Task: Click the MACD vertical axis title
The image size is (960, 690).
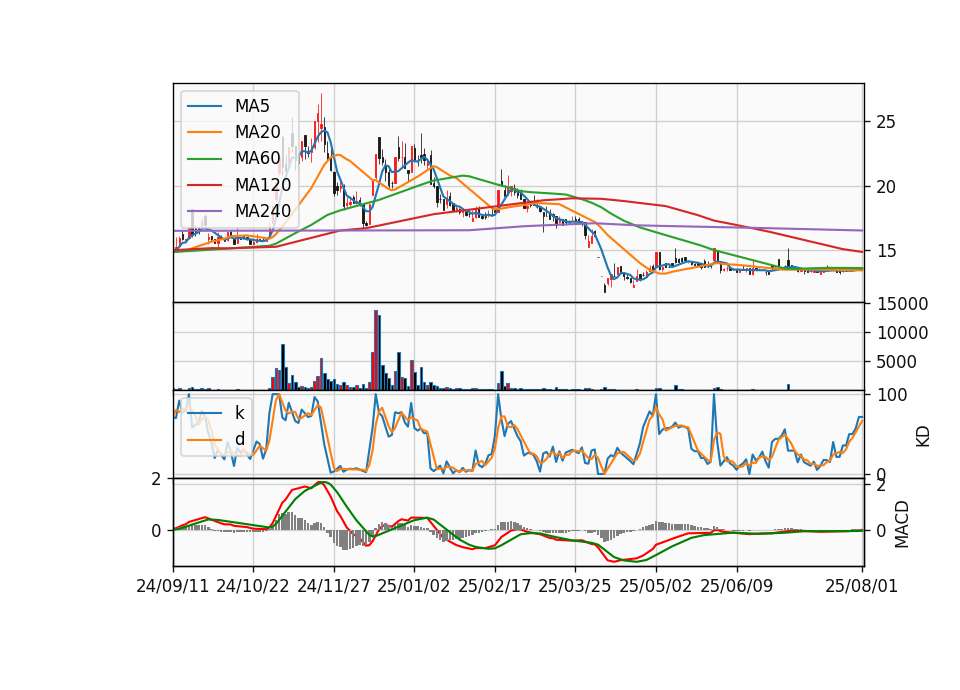Action: pyautogui.click(x=902, y=524)
